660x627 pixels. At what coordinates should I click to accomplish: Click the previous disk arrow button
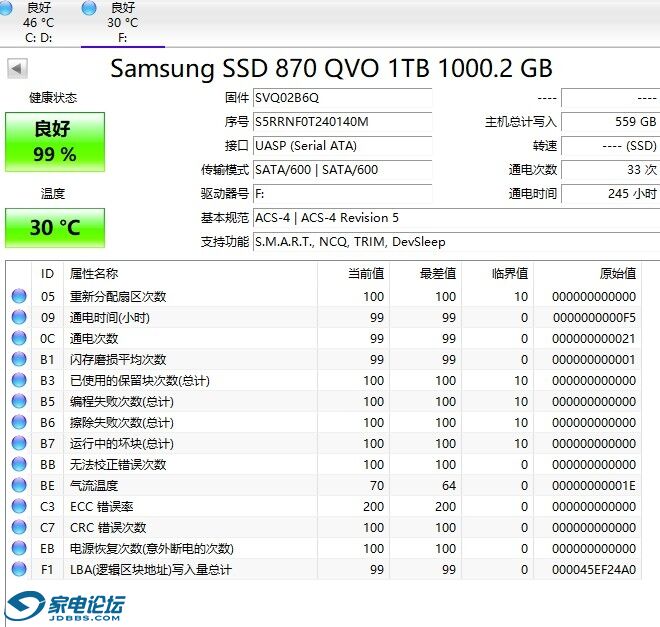click(17, 68)
